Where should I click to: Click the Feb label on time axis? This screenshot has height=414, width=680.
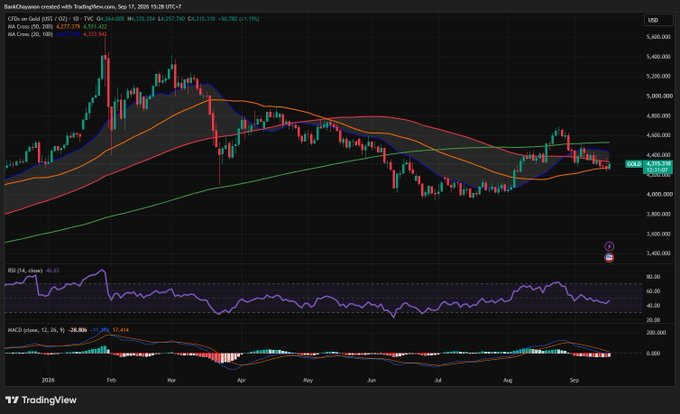tap(111, 380)
